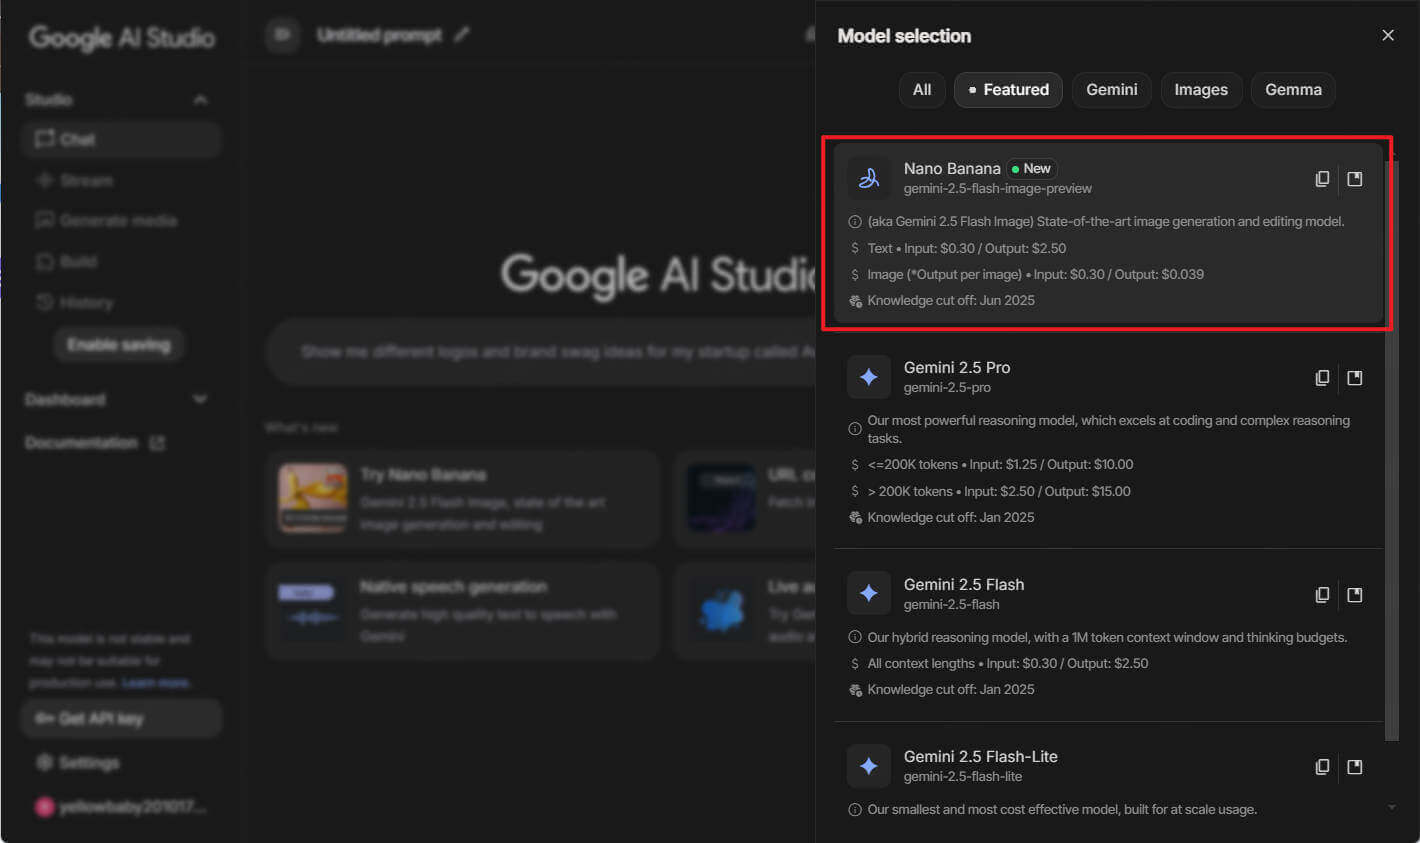This screenshot has width=1420, height=843.
Task: Click the info icon beside Gemini 2.5 Pro description
Action: tap(855, 429)
